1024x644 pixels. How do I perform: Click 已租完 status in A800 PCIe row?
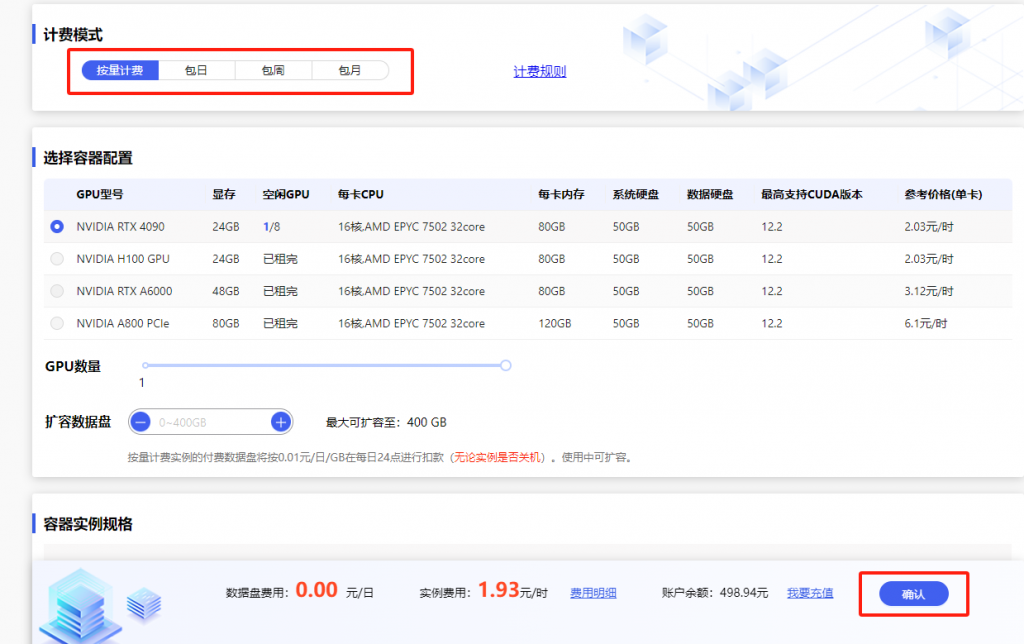(280, 323)
